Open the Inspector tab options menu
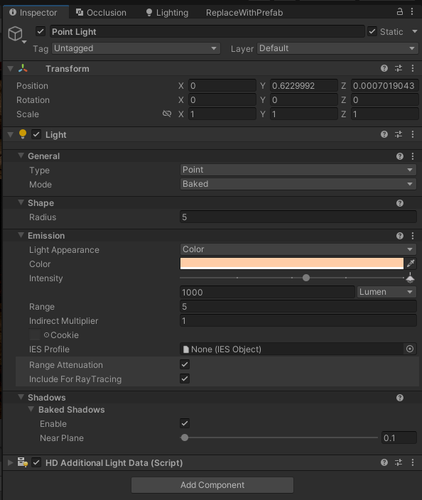This screenshot has height=500, width=422. pyautogui.click(x=412, y=12)
